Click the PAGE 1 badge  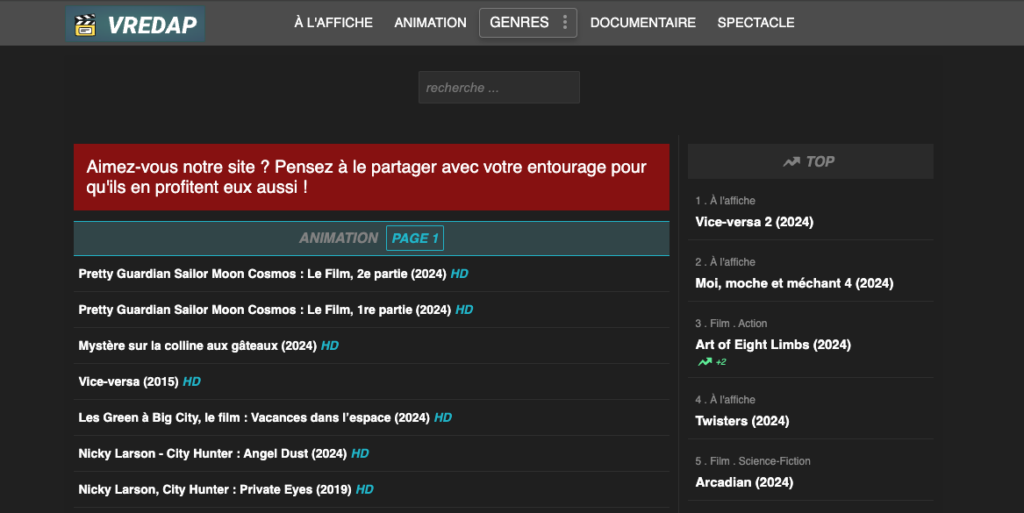pyautogui.click(x=415, y=238)
